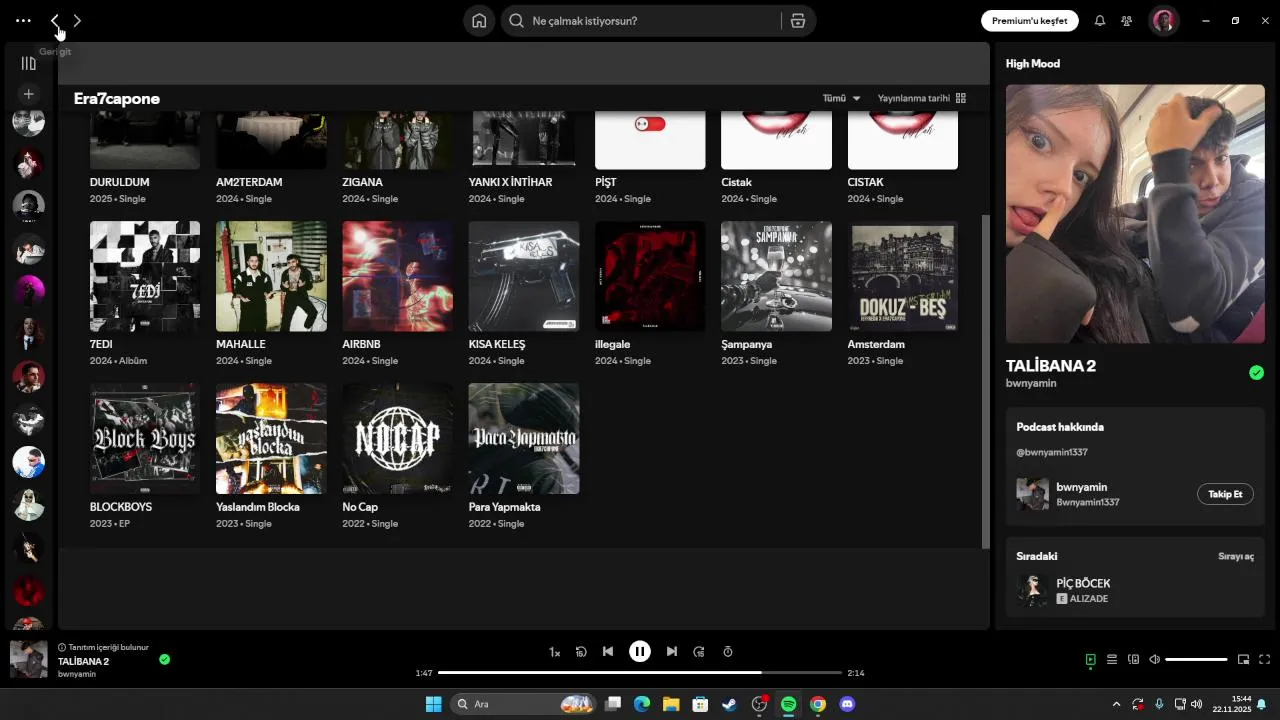Follow bwnyamin with Takip Et
Image resolution: width=1280 pixels, height=720 pixels.
click(1225, 494)
